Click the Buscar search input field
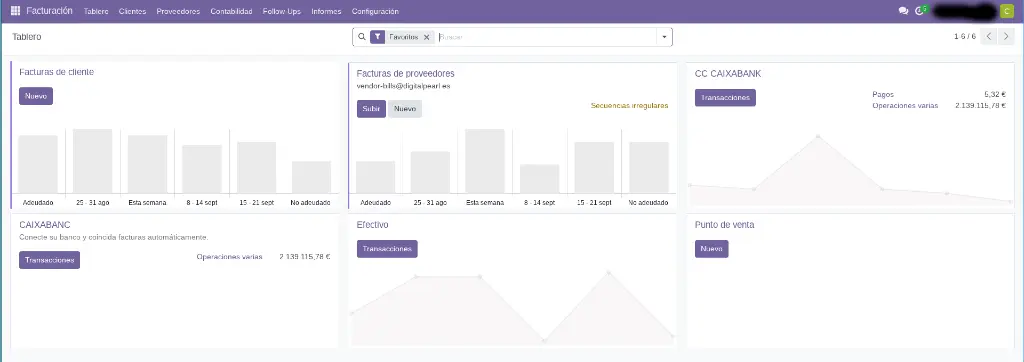 coord(546,37)
